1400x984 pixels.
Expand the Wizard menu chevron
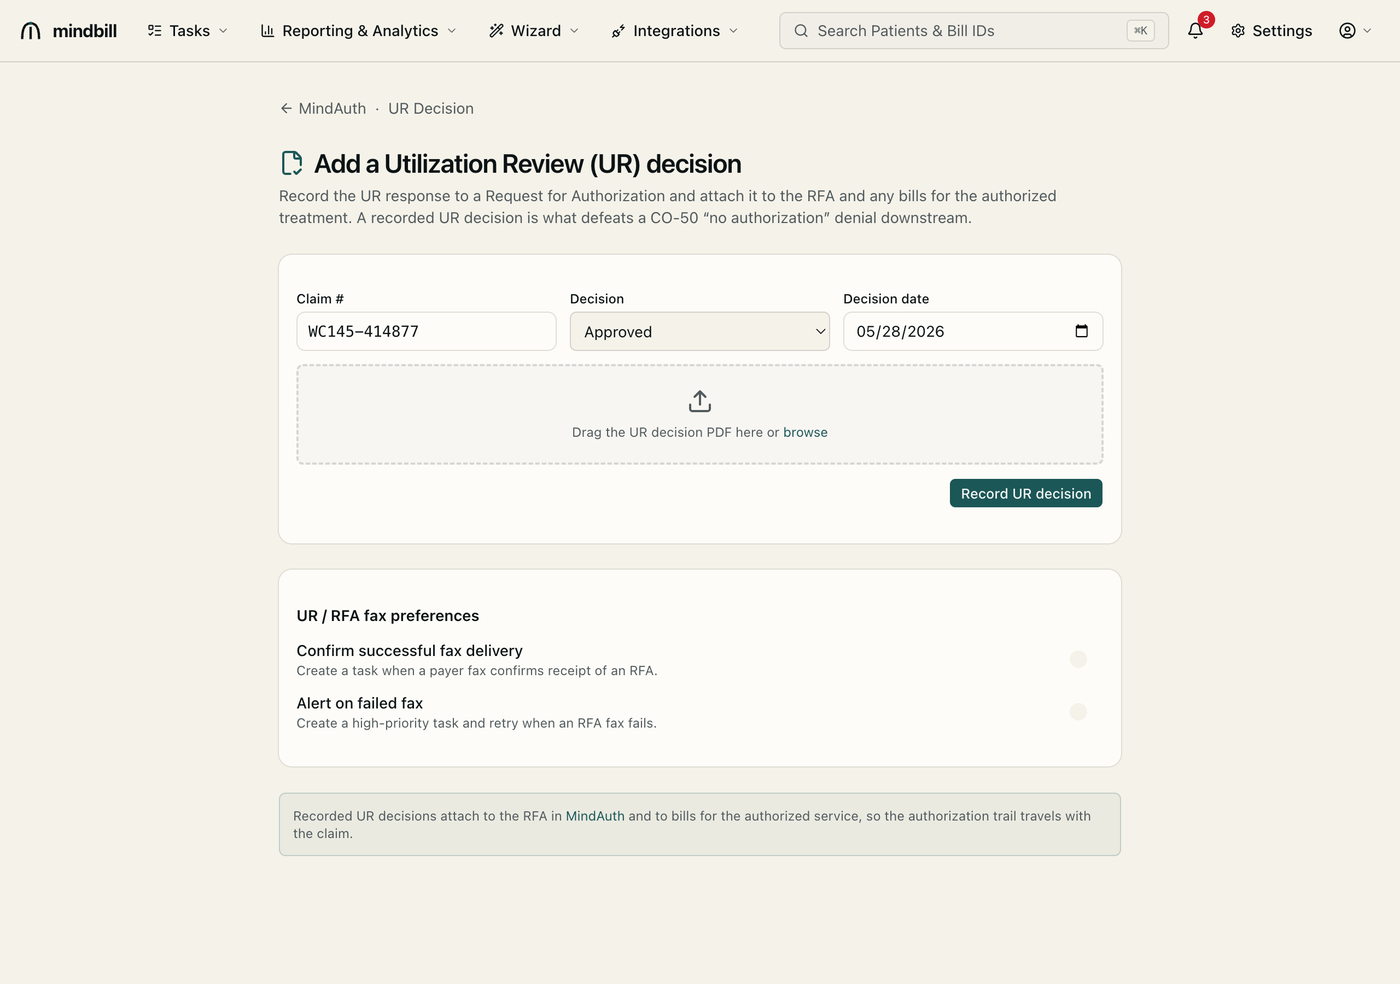click(574, 31)
